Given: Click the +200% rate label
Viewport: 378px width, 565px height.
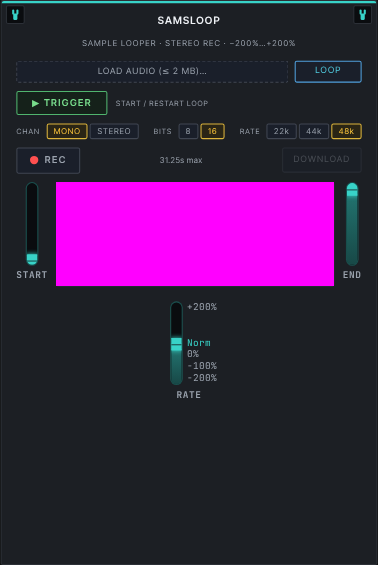Looking at the screenshot, I should pyautogui.click(x=202, y=307).
